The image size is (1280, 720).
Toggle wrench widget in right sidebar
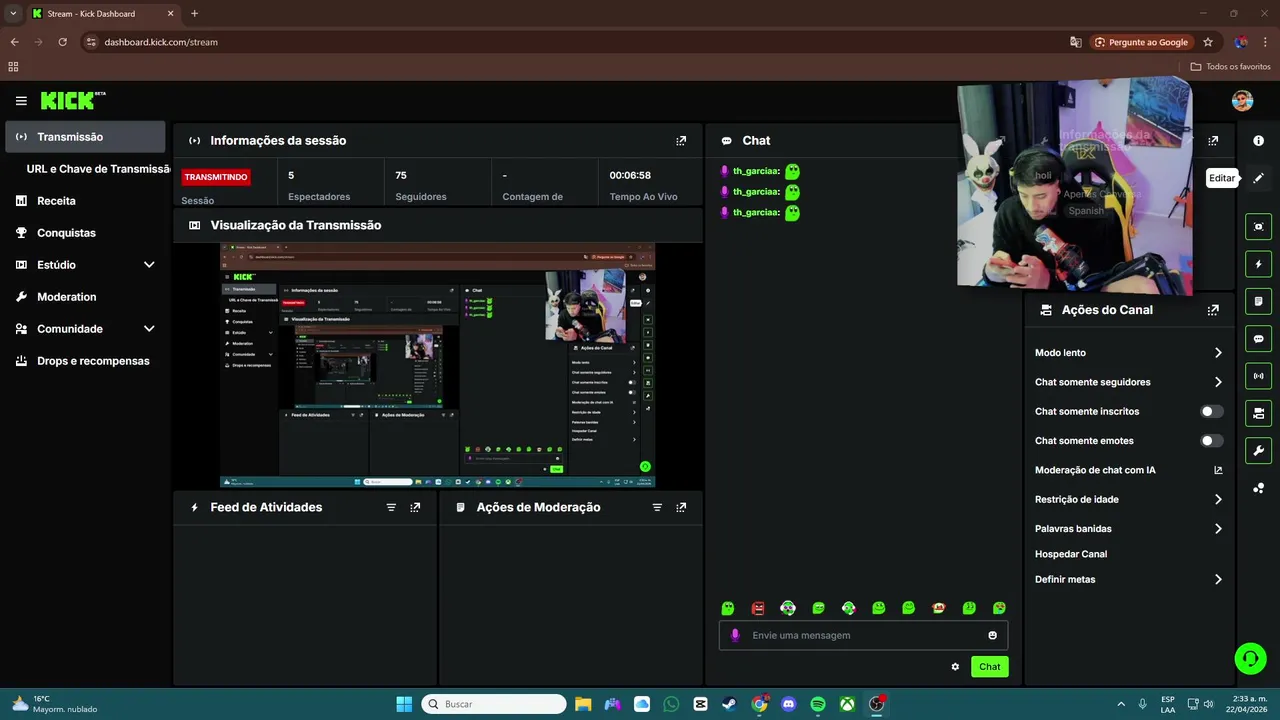click(x=1258, y=450)
